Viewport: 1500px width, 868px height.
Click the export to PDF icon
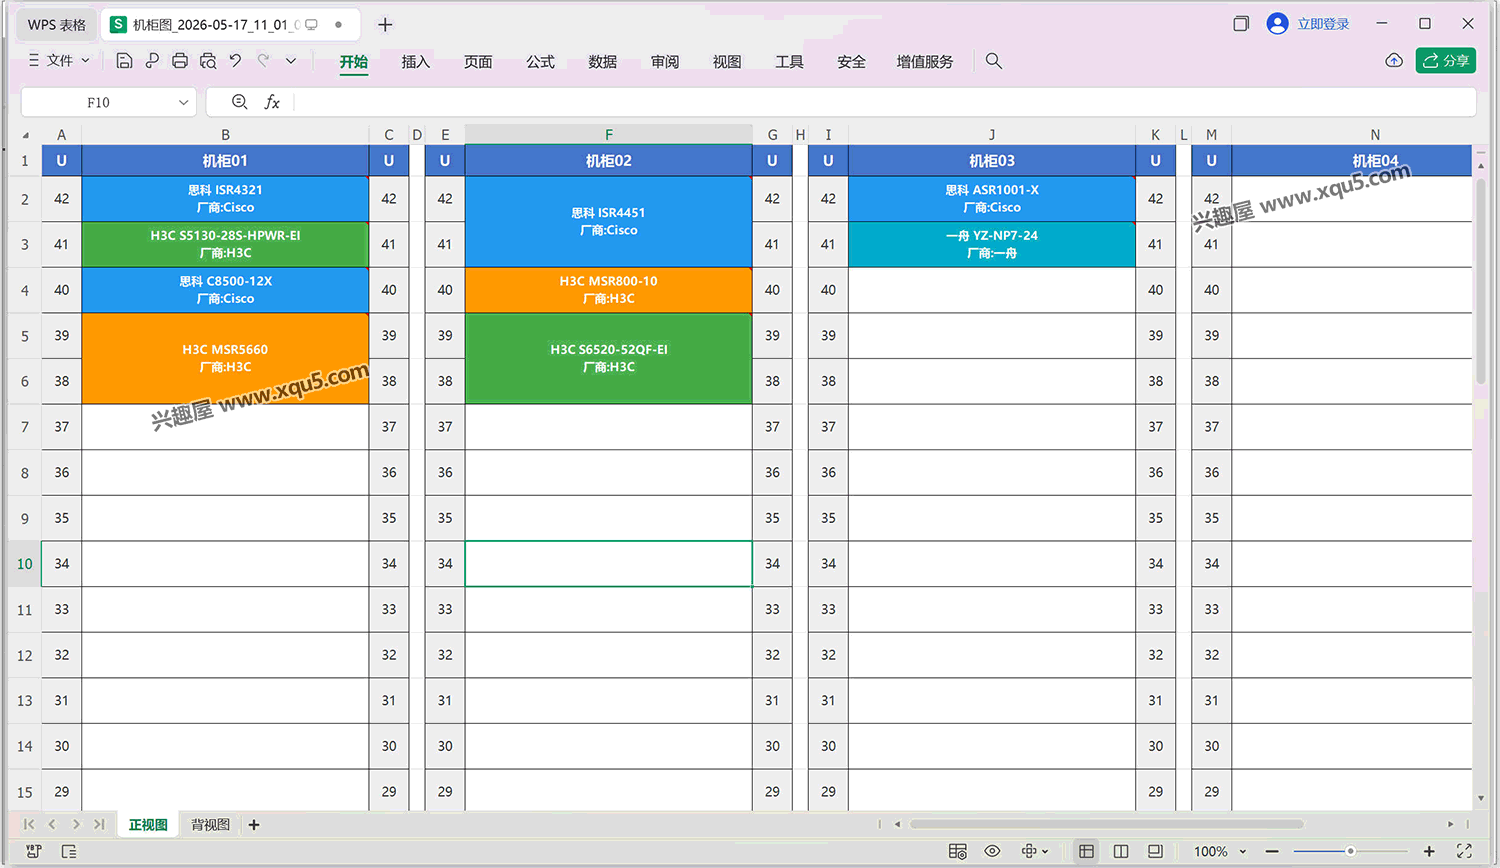(152, 61)
